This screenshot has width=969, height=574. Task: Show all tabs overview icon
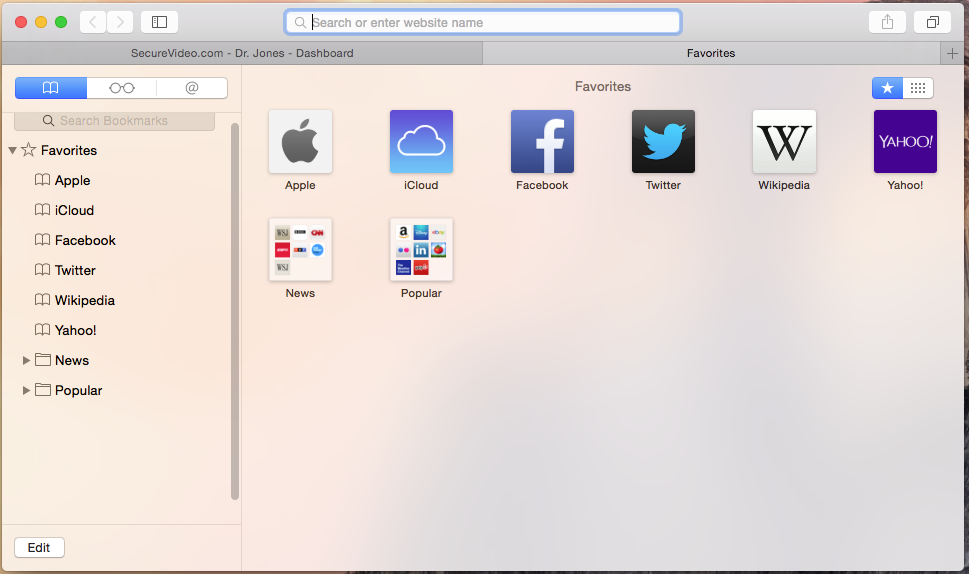coord(932,22)
